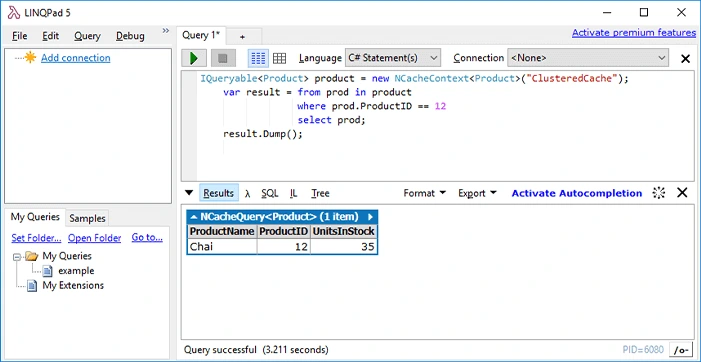Click the Add connection star icon
Viewport: 701px width, 362px height.
coord(30,58)
